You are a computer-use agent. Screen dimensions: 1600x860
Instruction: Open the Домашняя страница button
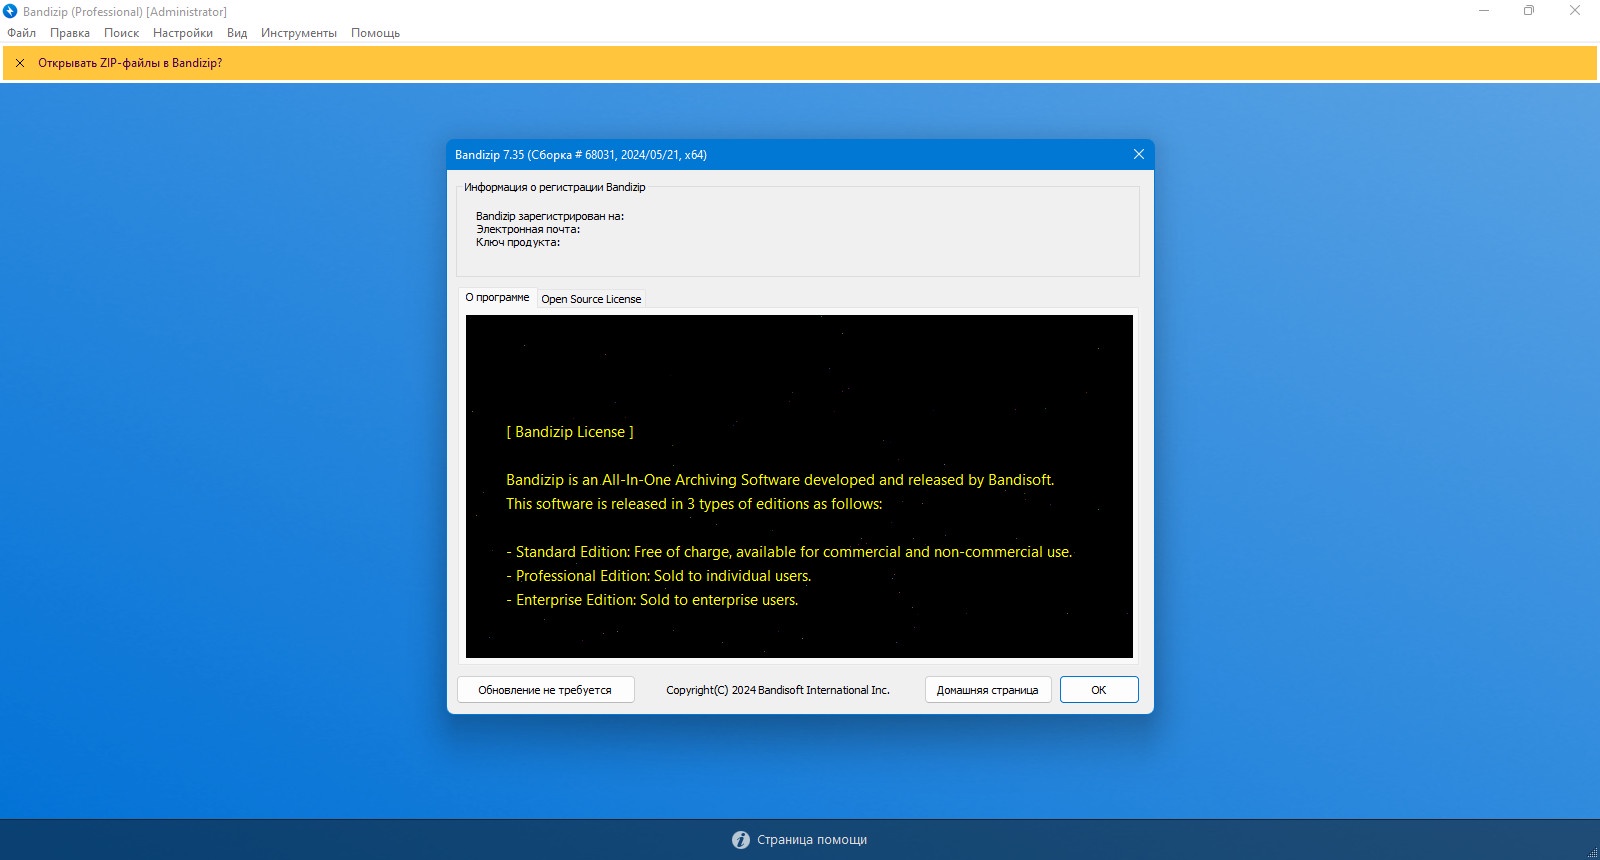coord(987,690)
